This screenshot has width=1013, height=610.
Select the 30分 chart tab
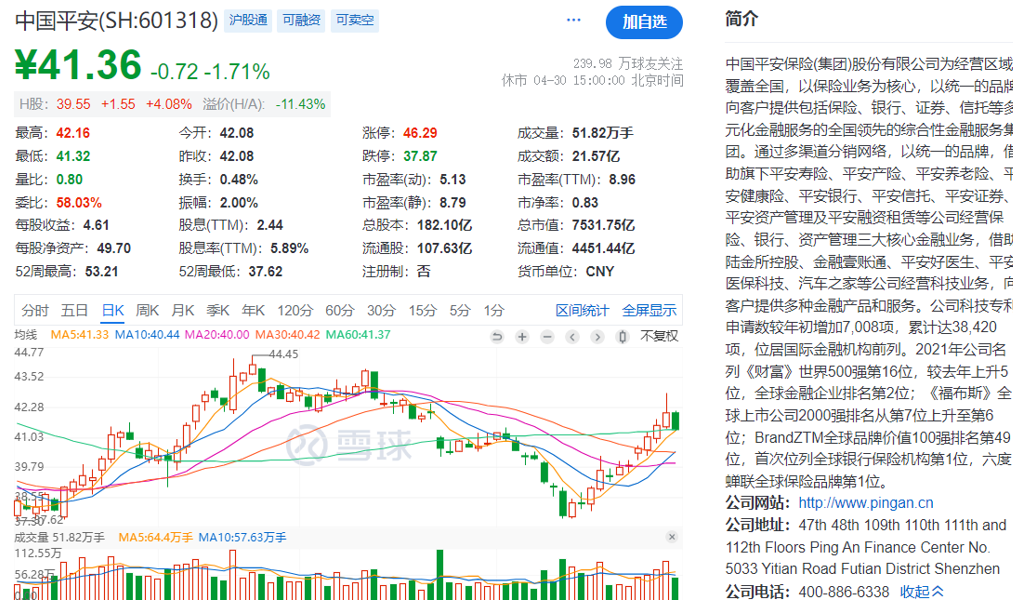point(382,311)
